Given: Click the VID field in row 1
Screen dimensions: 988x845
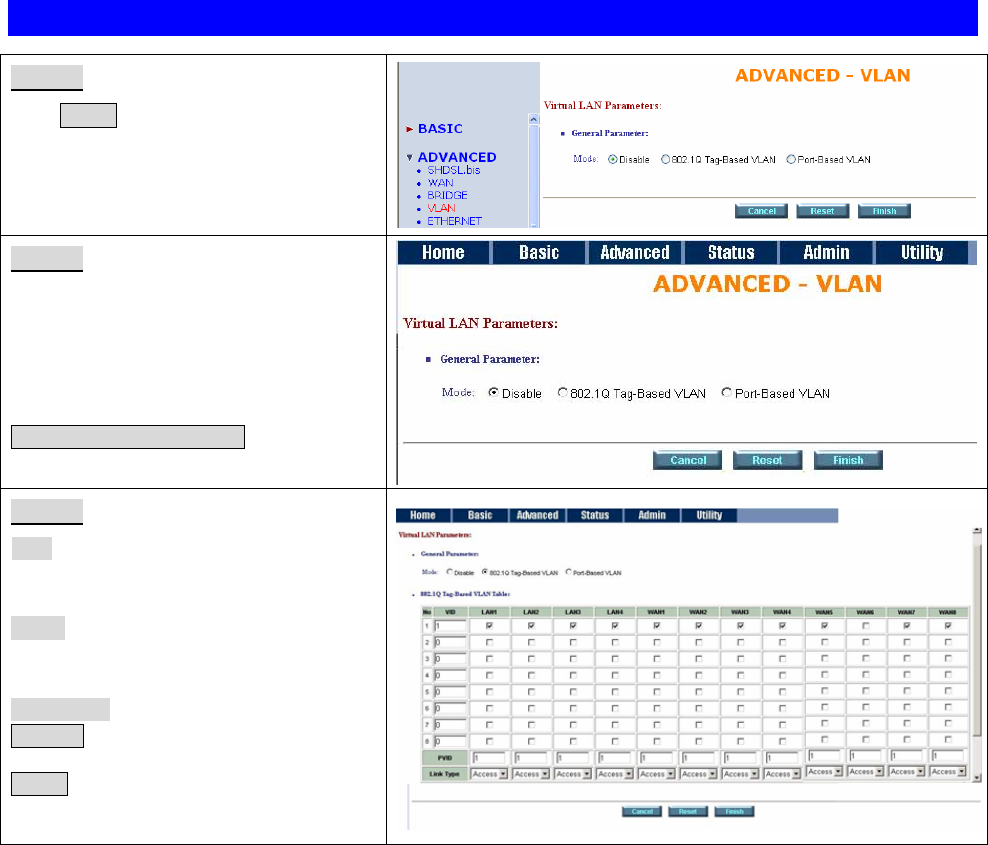Looking at the screenshot, I should tap(450, 626).
